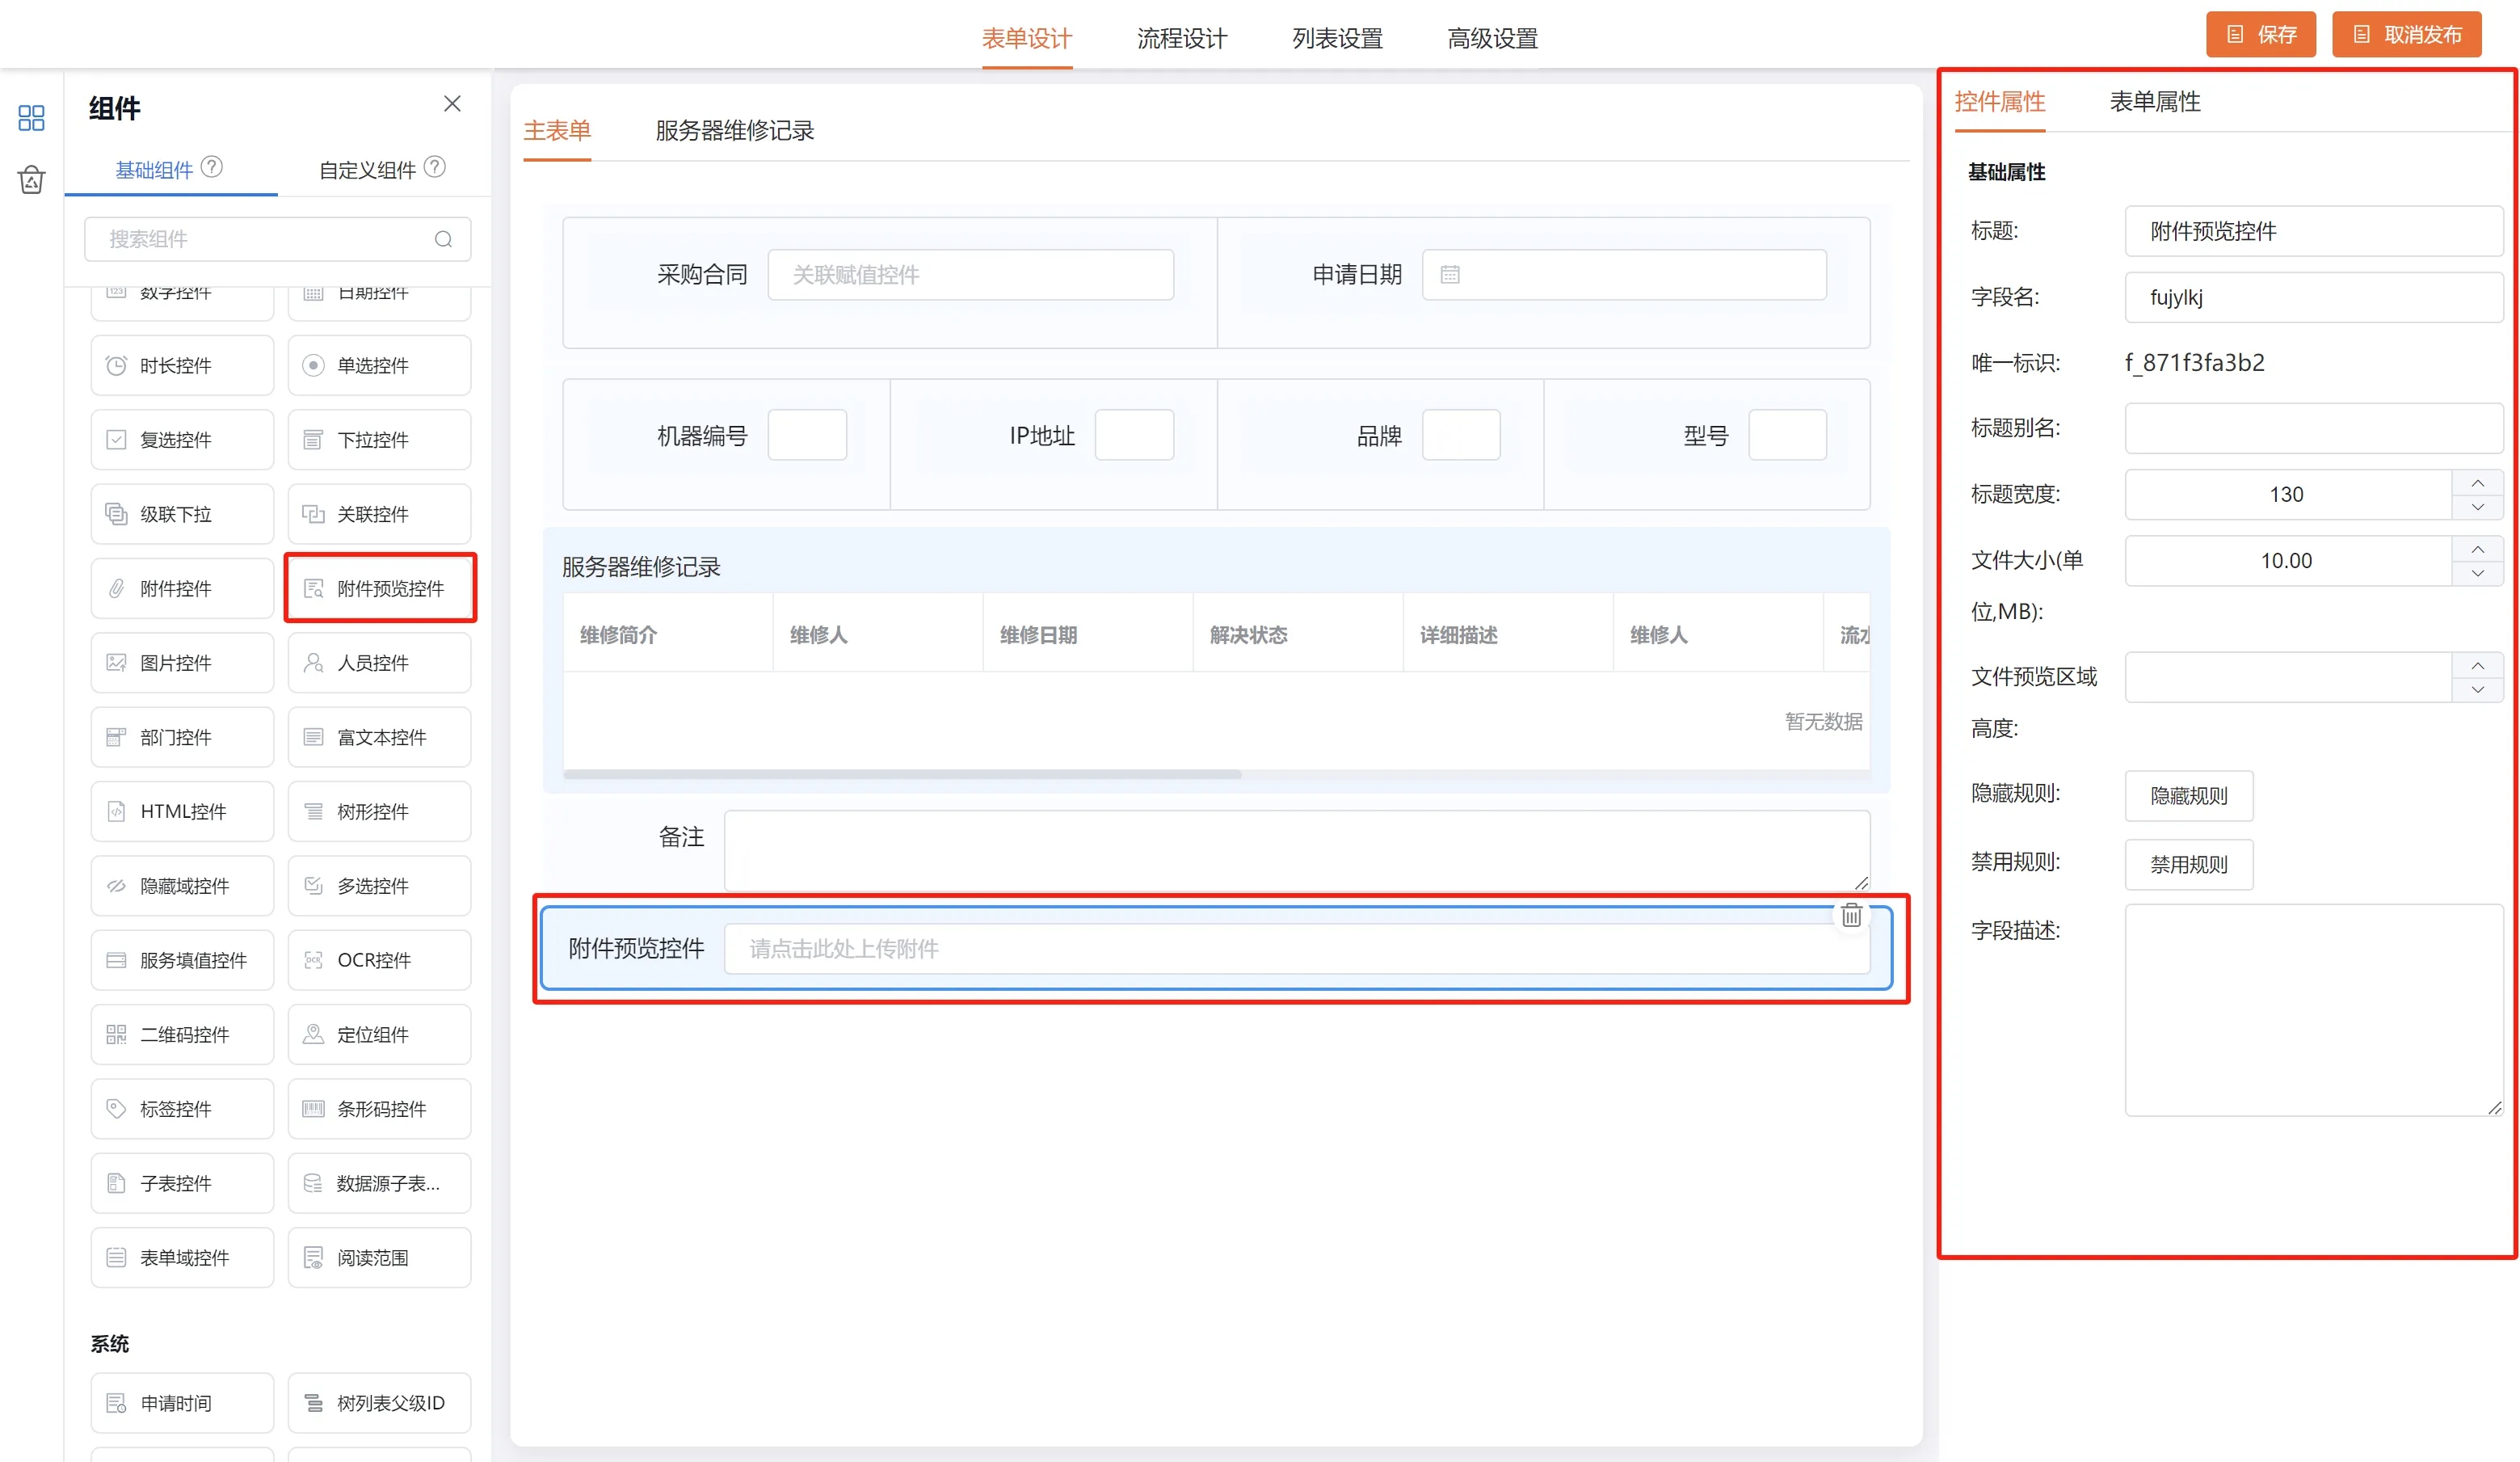Switch to 流程设计 tab
2520x1462 pixels.
[1181, 38]
